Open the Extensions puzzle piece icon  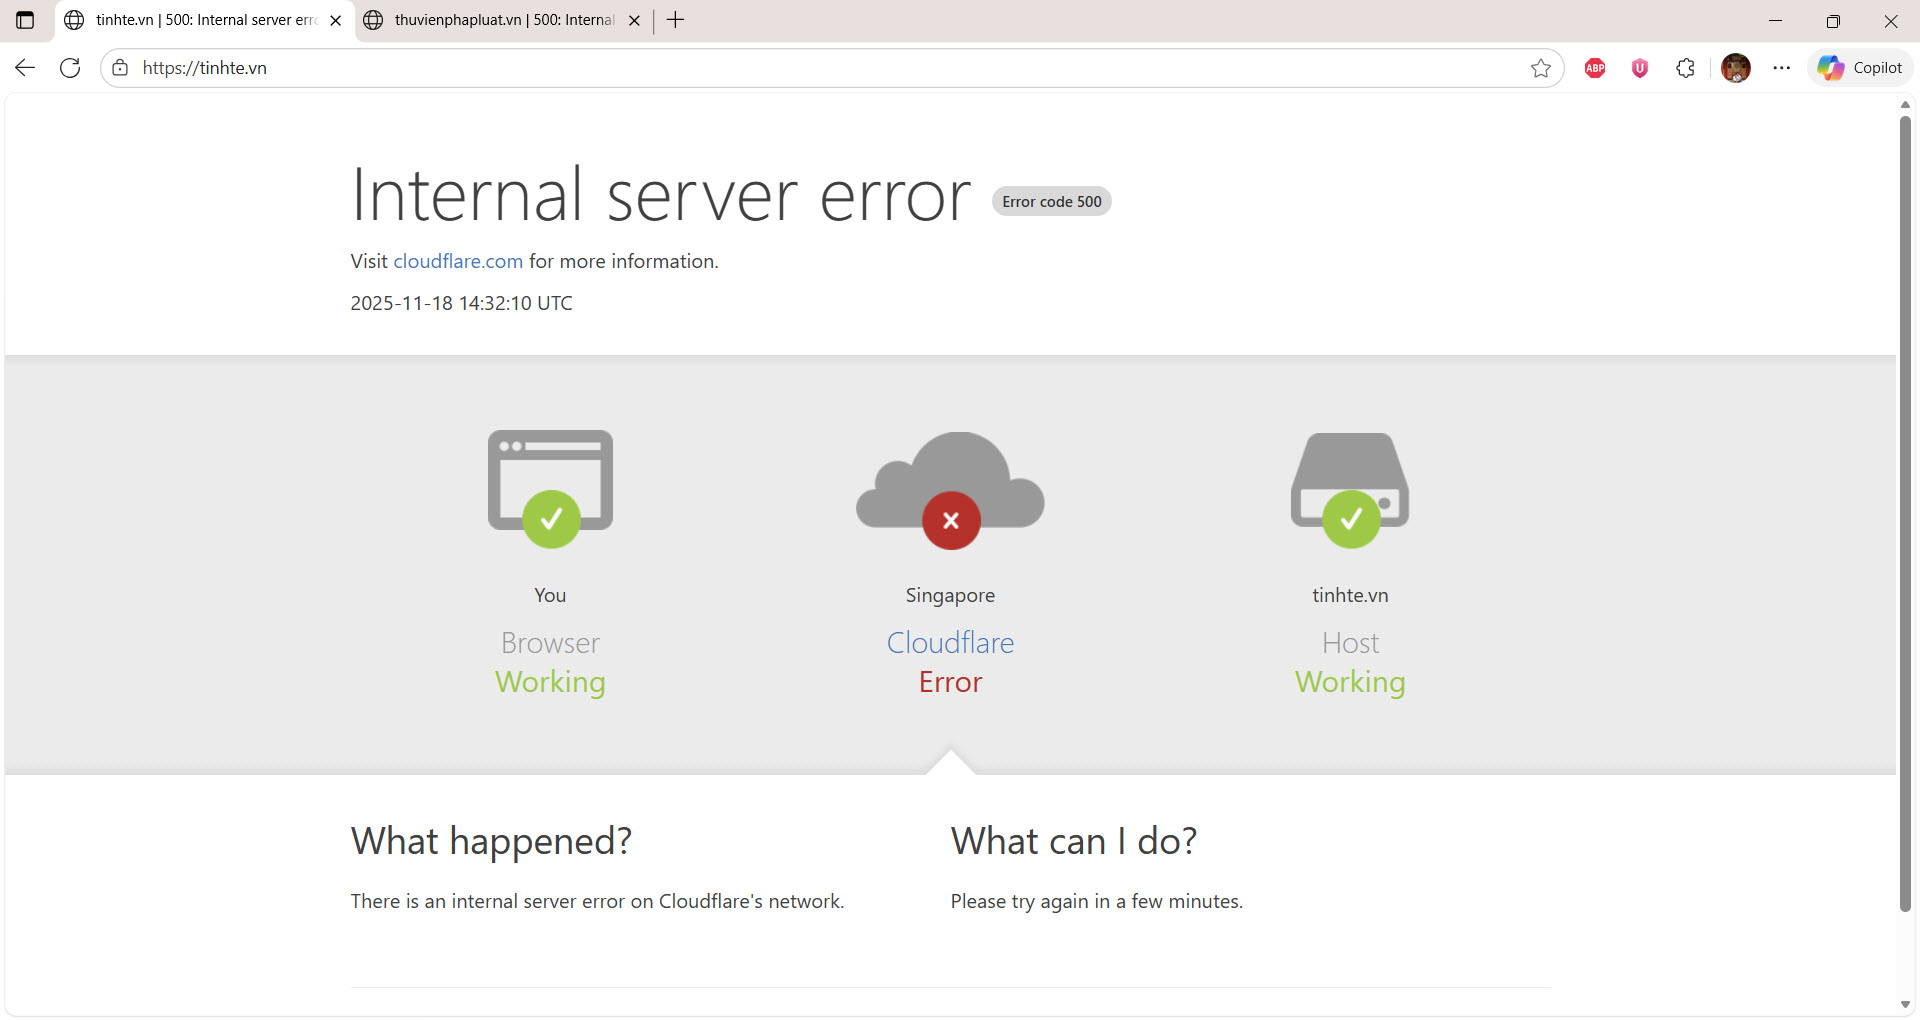click(1686, 68)
